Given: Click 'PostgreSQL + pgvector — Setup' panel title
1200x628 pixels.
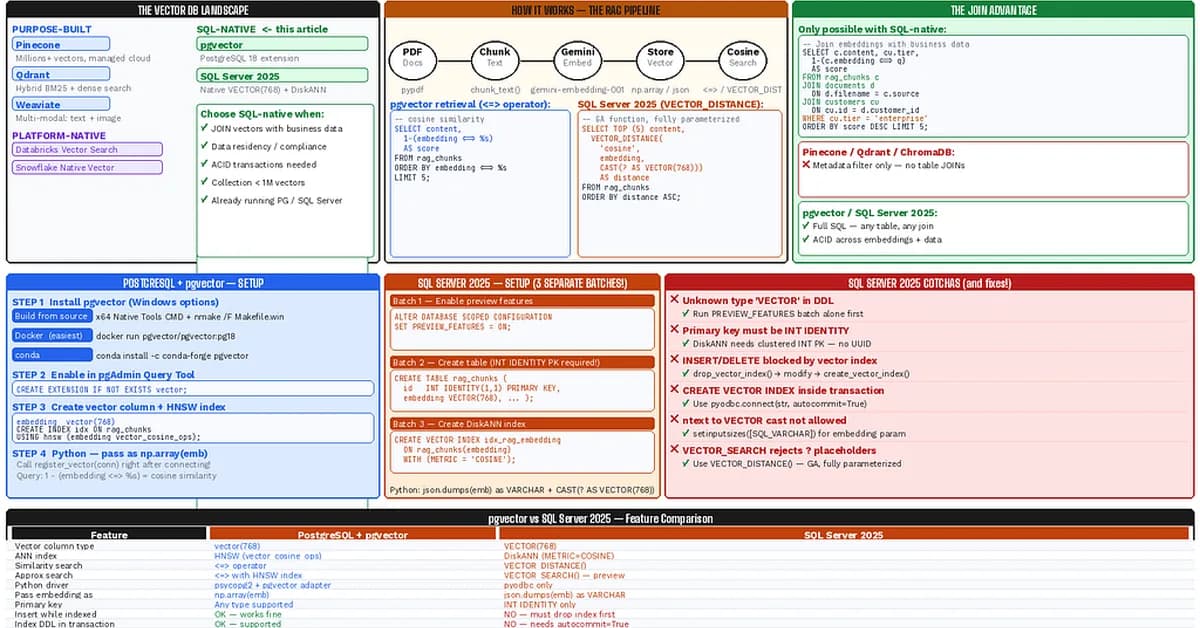Looking at the screenshot, I should 193,283.
